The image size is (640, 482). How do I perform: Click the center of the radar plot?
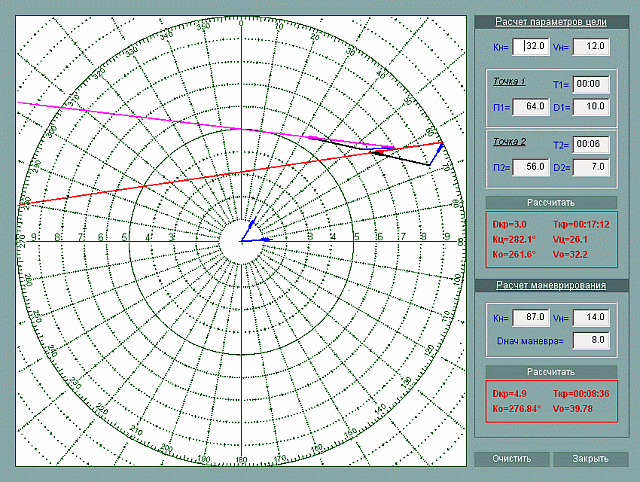point(241,241)
